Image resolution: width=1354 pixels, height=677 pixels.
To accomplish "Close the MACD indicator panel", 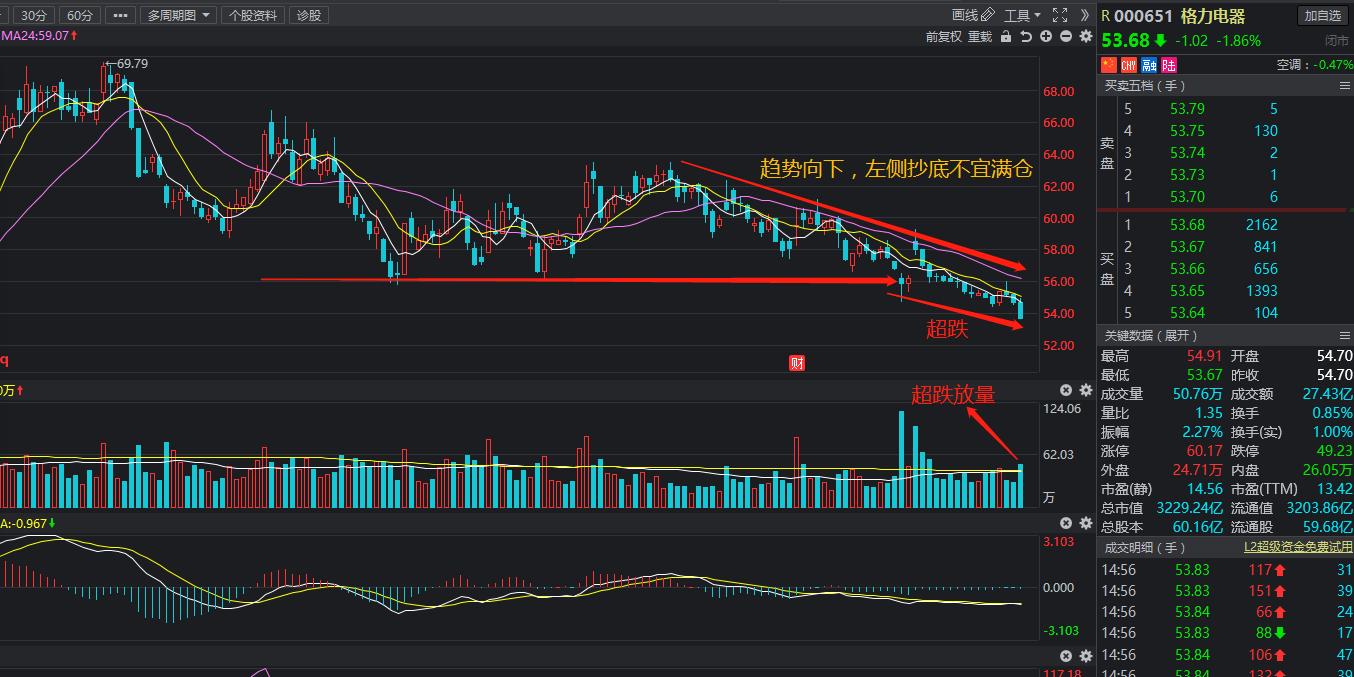I will click(x=1066, y=522).
